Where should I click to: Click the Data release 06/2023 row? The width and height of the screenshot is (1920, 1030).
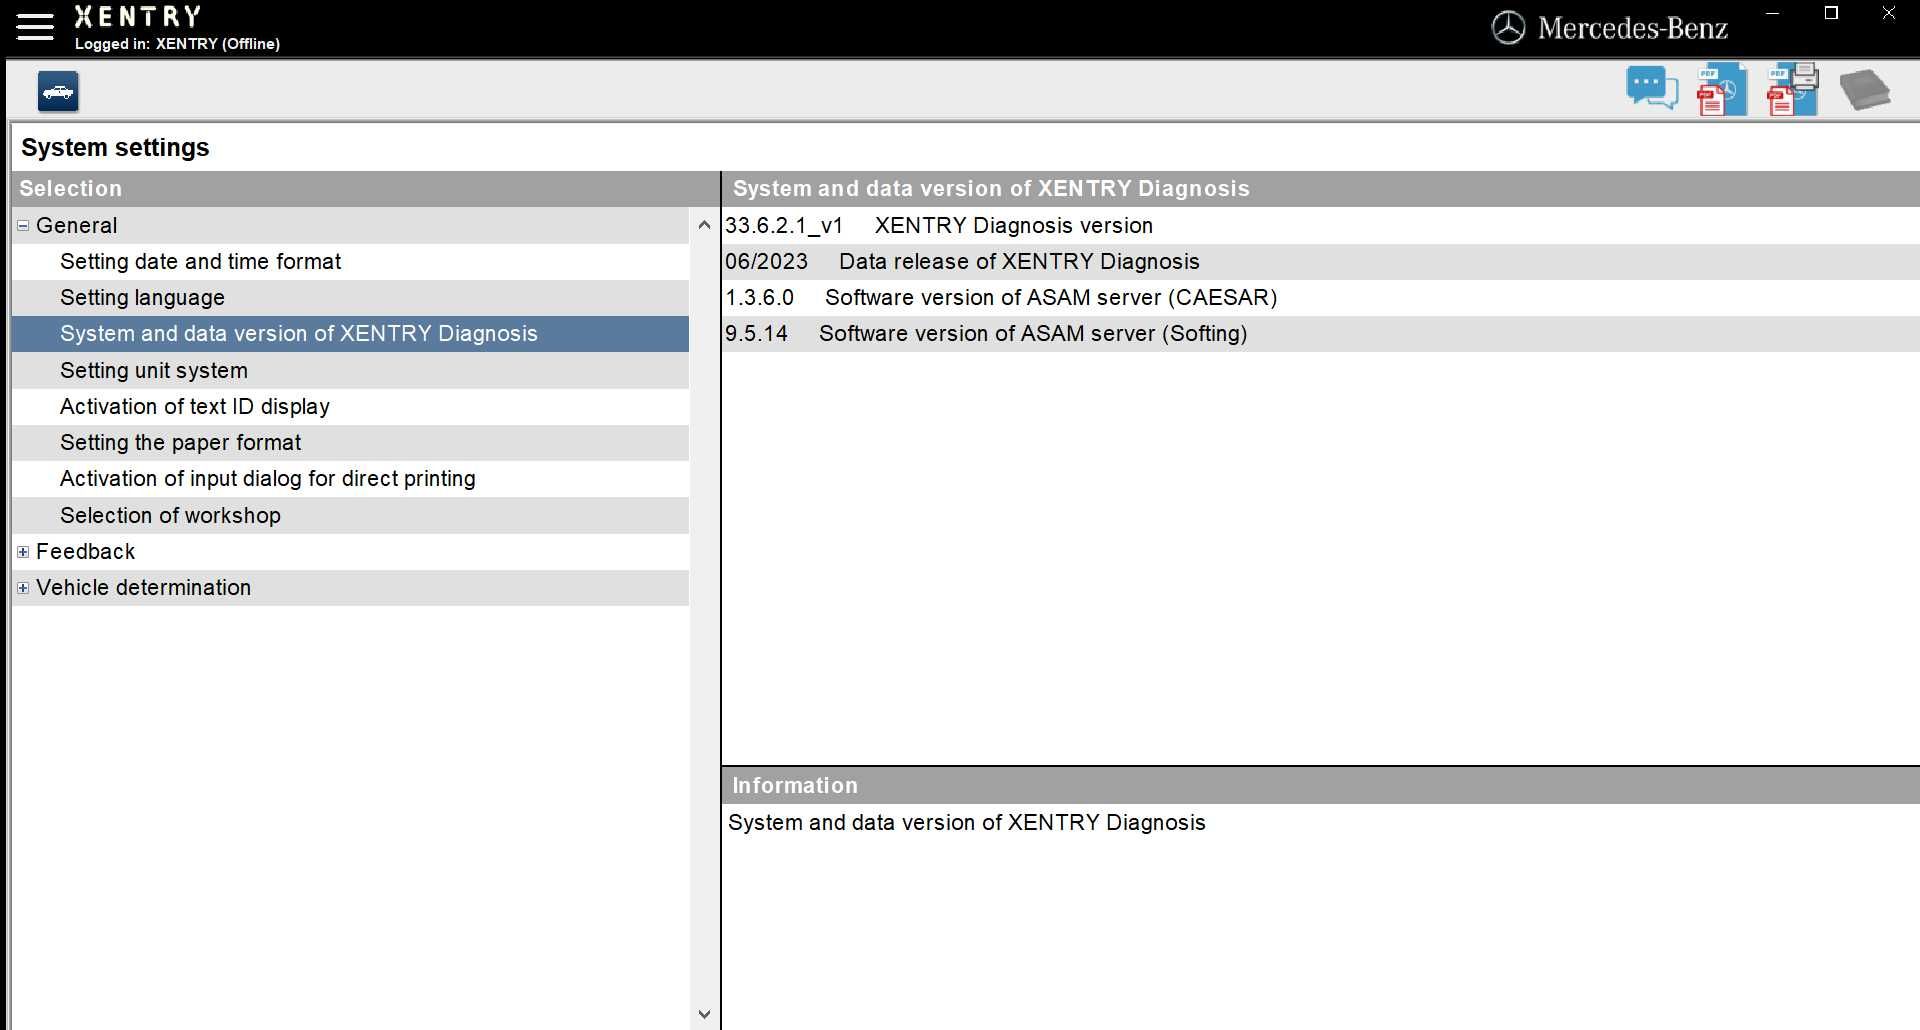(x=1320, y=262)
